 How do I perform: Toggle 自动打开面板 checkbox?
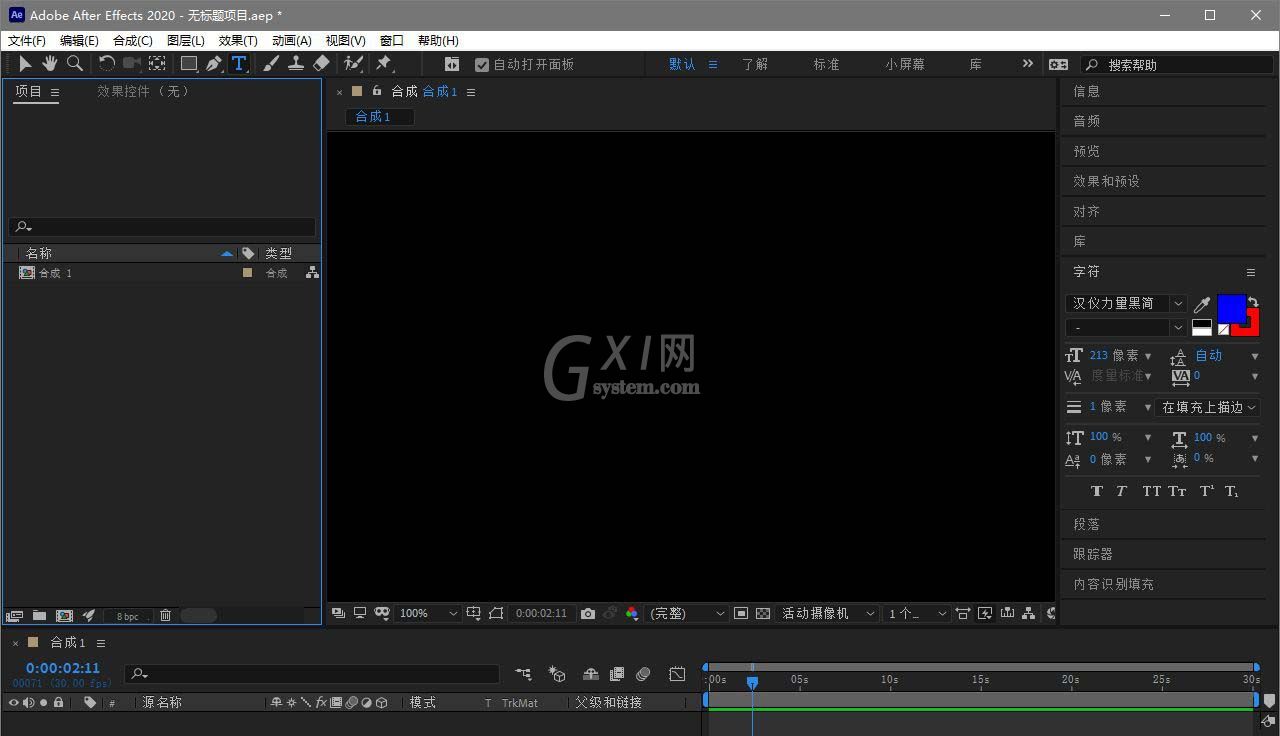[x=482, y=64]
